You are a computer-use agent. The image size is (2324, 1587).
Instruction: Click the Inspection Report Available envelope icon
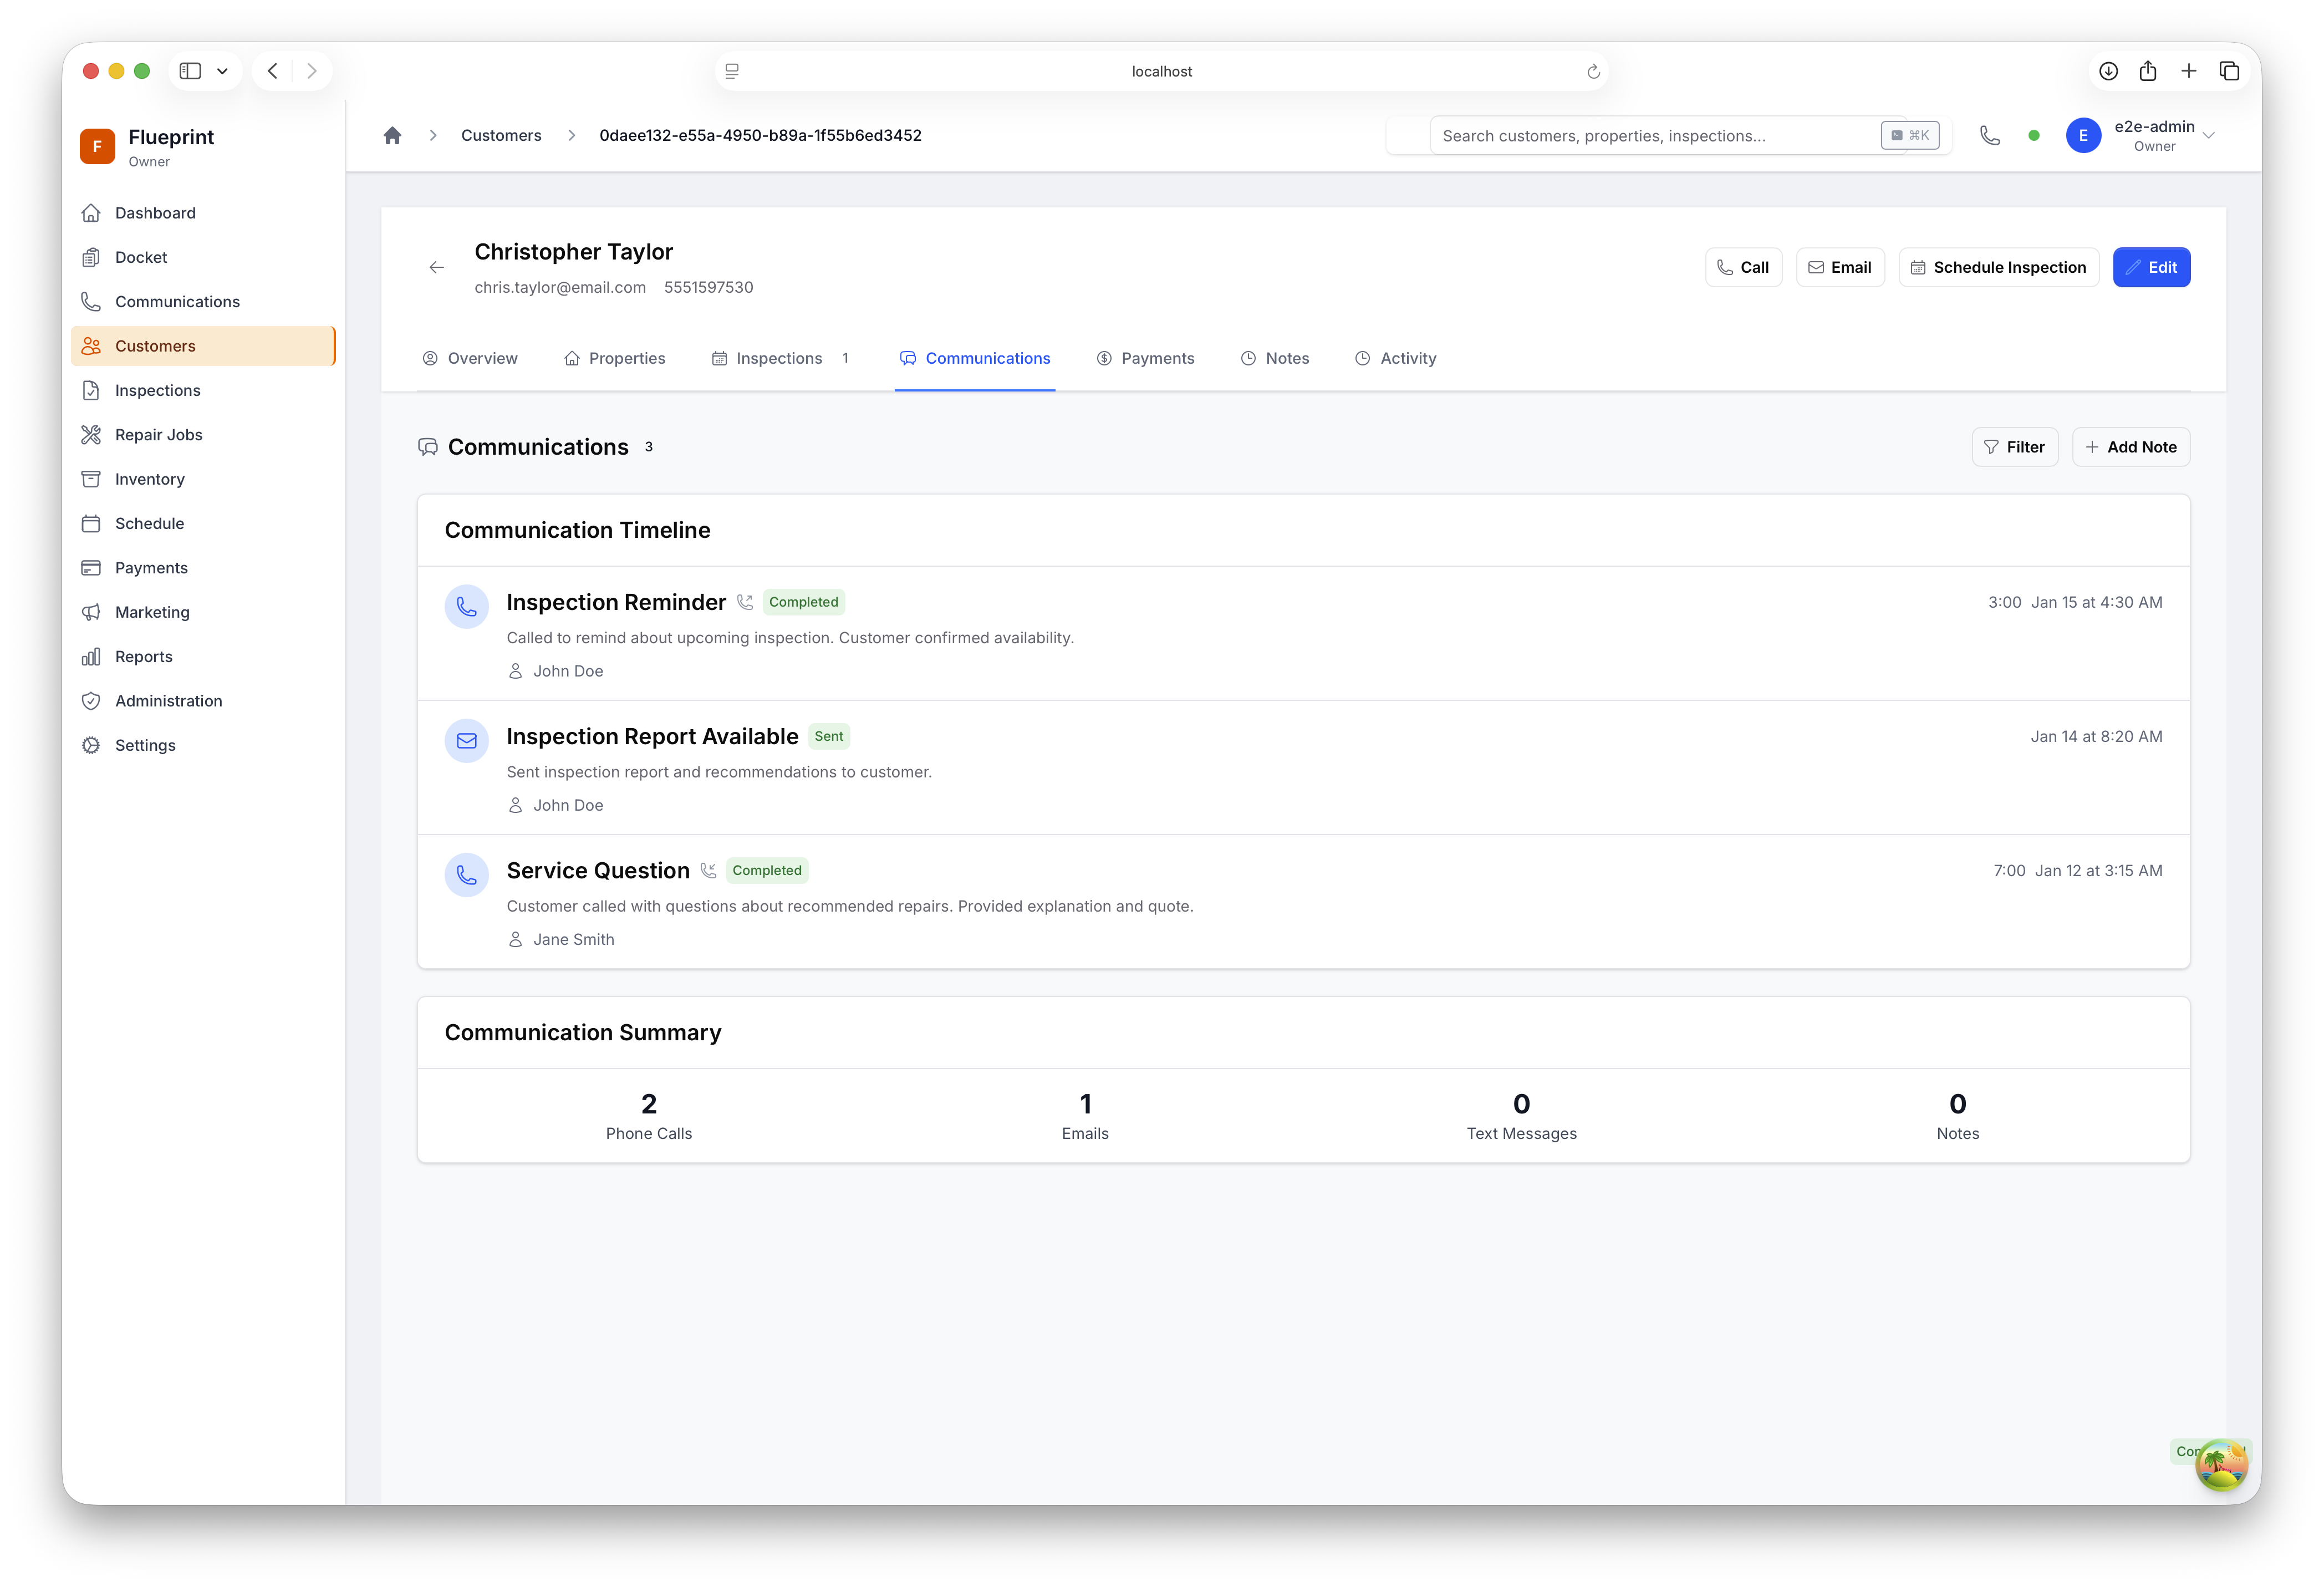tap(466, 741)
